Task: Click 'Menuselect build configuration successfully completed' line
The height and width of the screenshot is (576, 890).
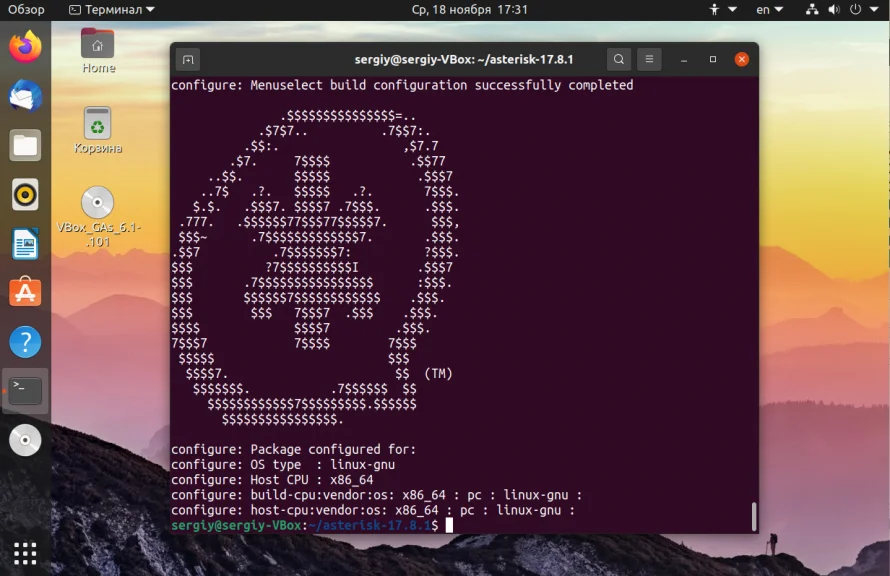Action: pyautogui.click(x=402, y=85)
